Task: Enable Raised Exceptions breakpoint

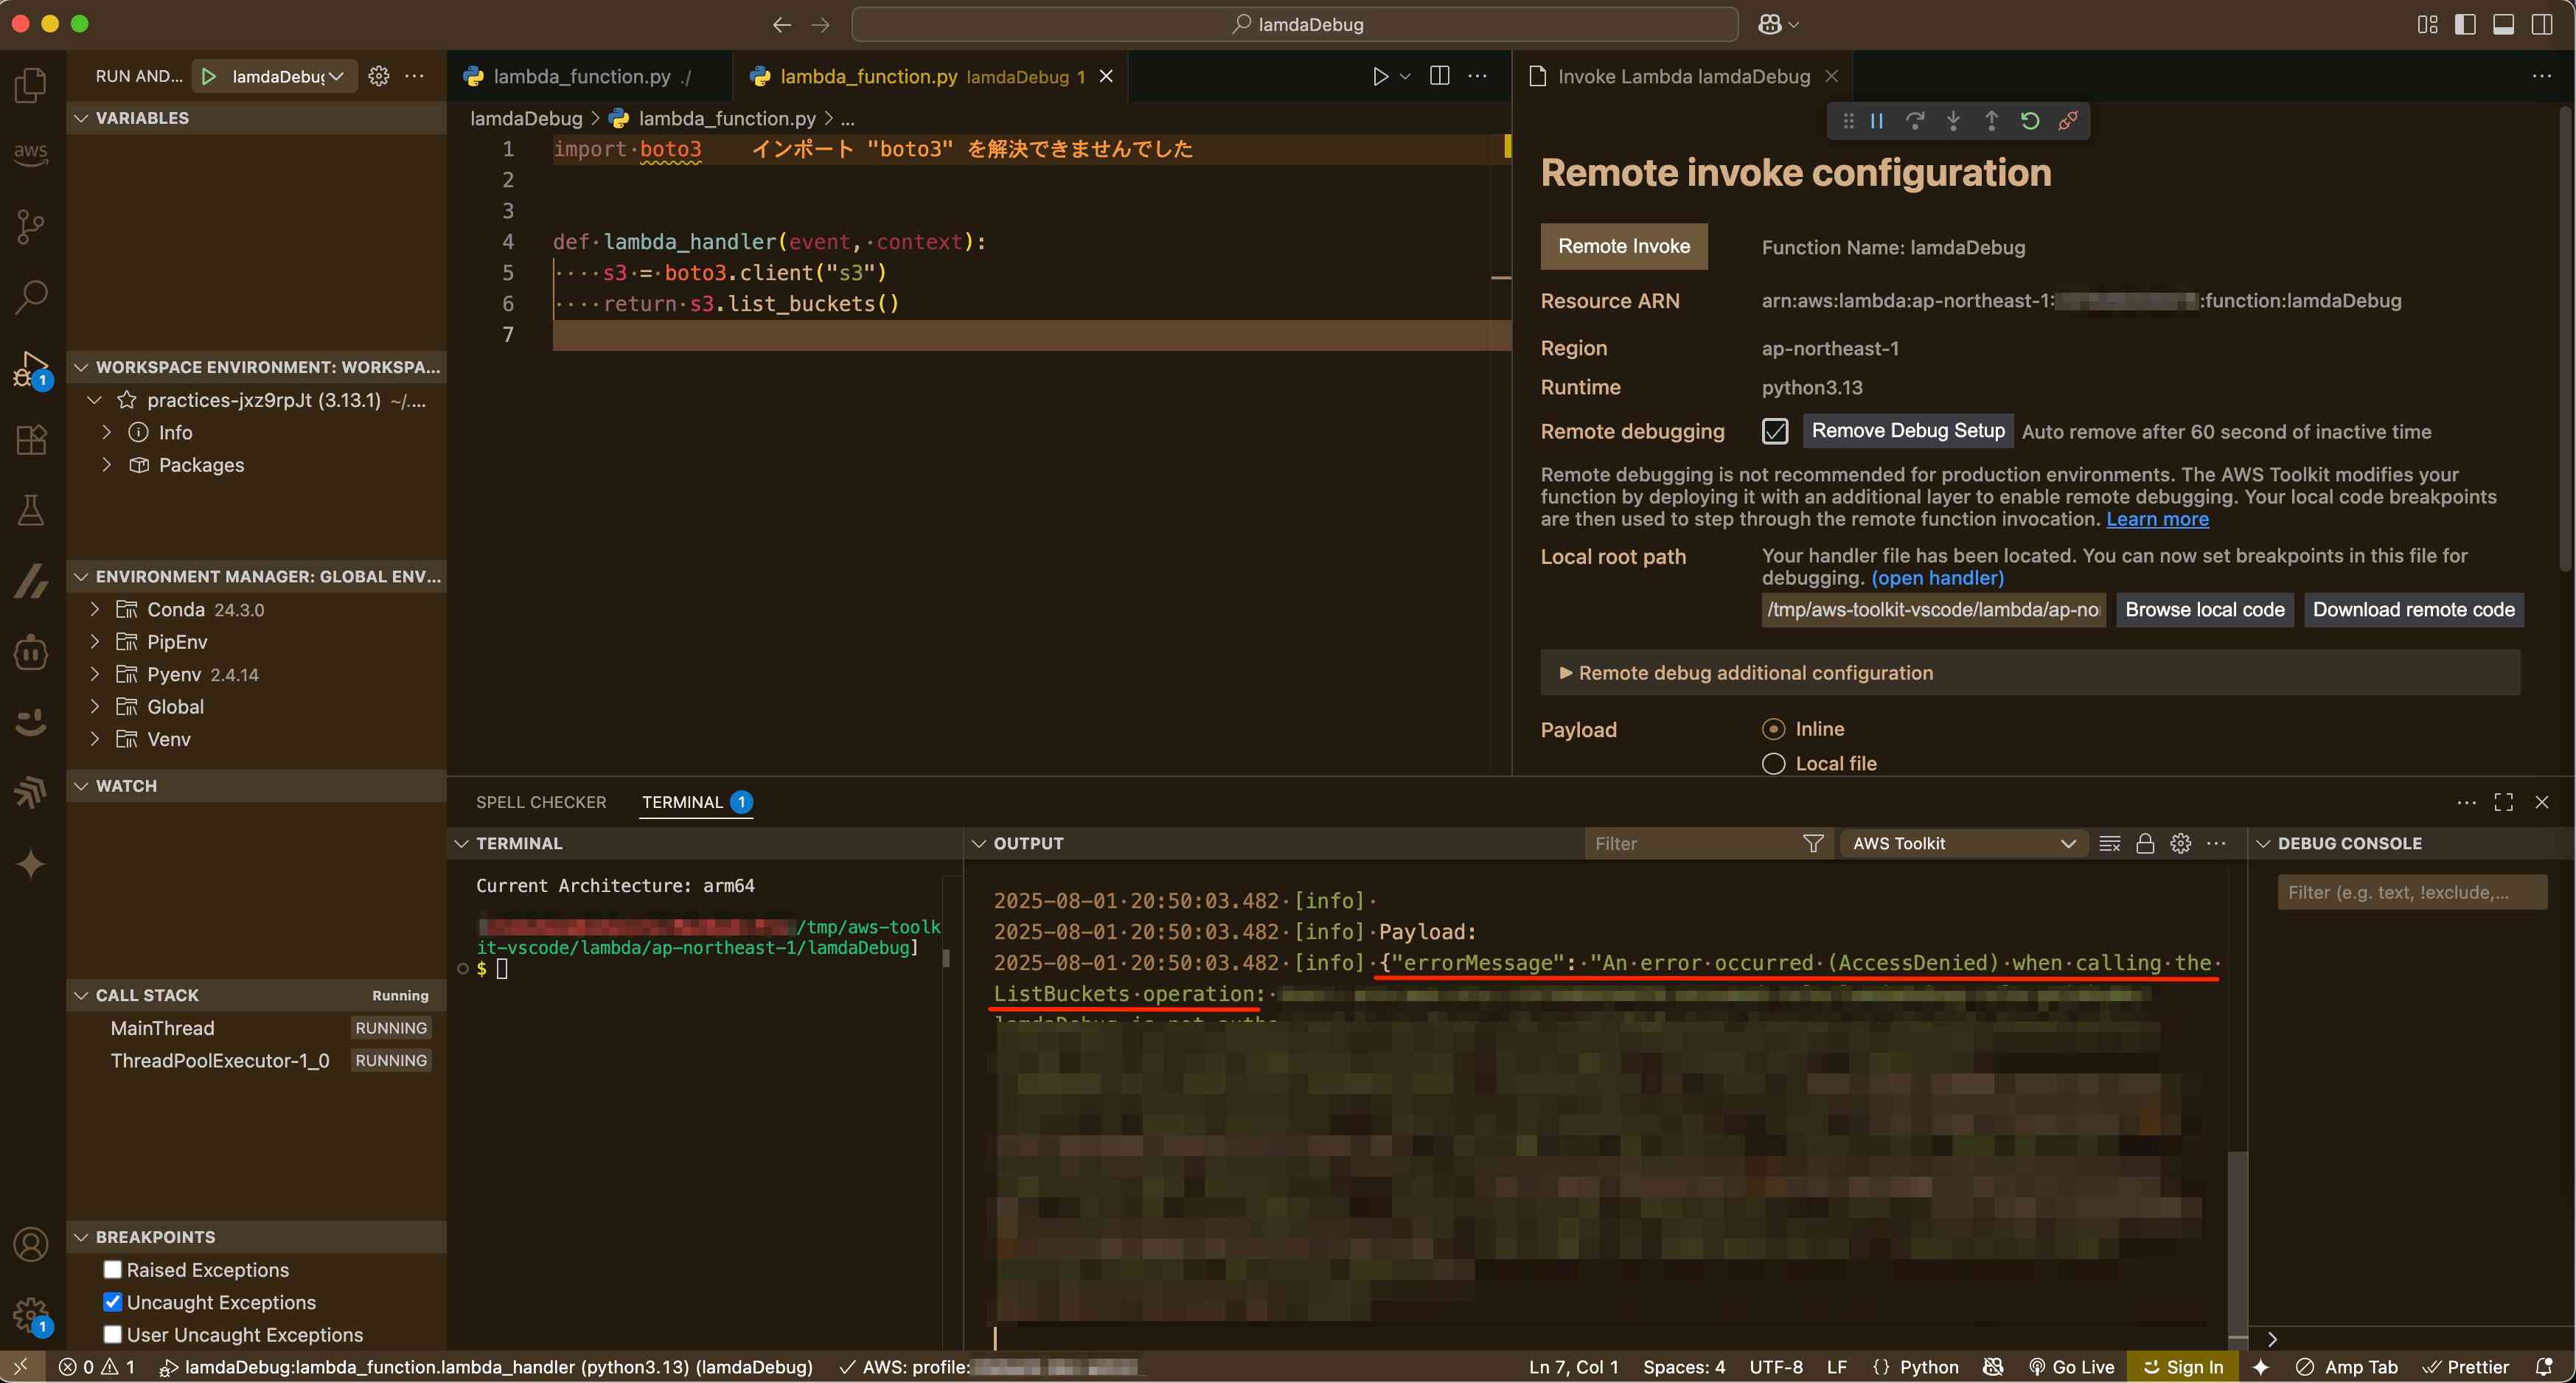Action: [x=113, y=1269]
